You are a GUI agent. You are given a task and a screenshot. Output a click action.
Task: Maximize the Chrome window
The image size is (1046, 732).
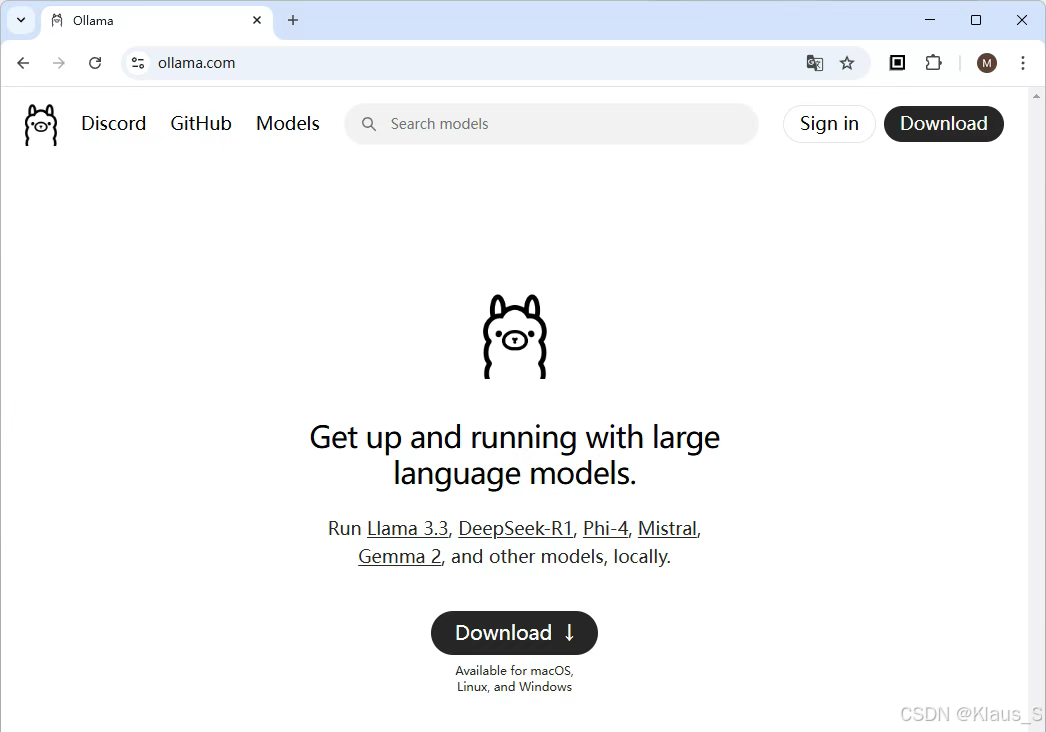pyautogui.click(x=976, y=20)
